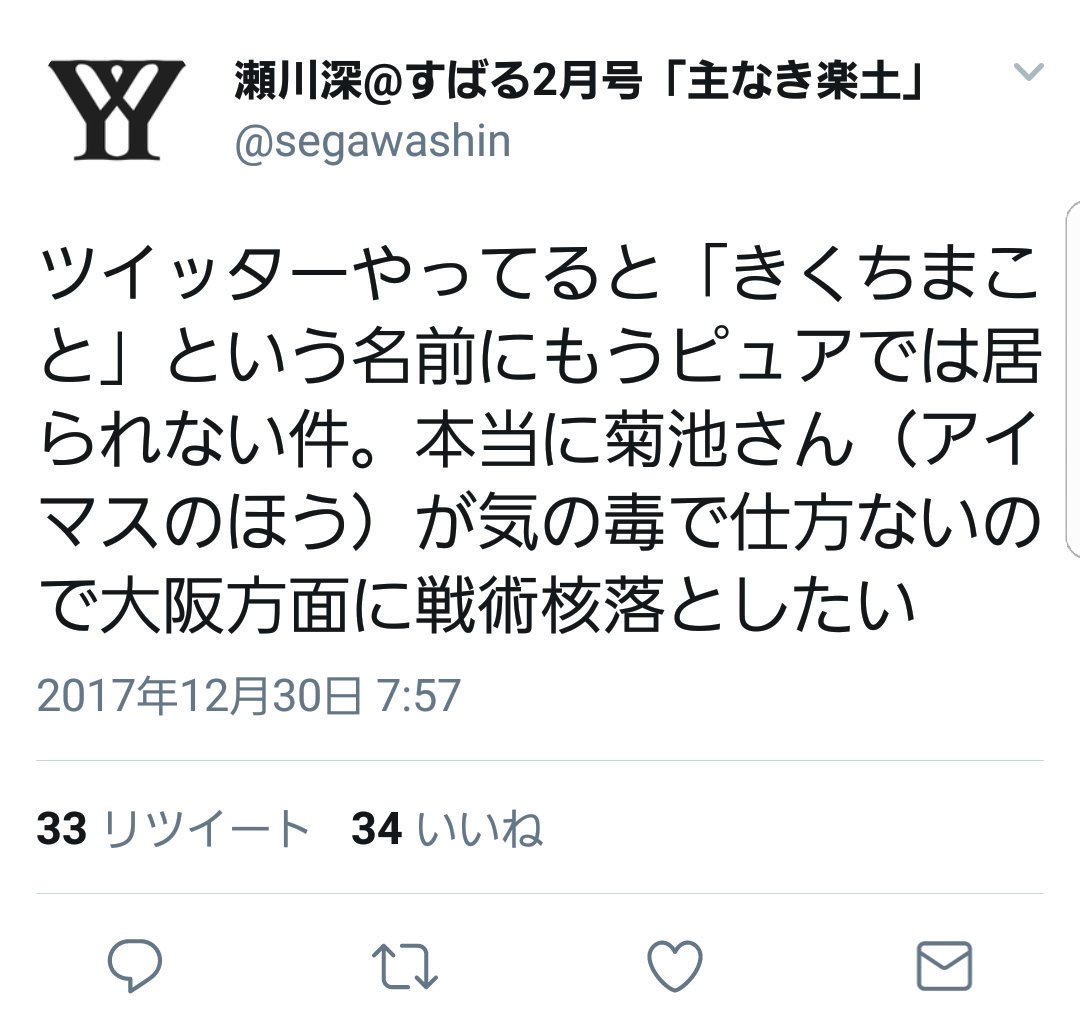Viewport: 1080px width, 1035px height.
Task: Open @segawashin profile handle
Action: (x=373, y=143)
